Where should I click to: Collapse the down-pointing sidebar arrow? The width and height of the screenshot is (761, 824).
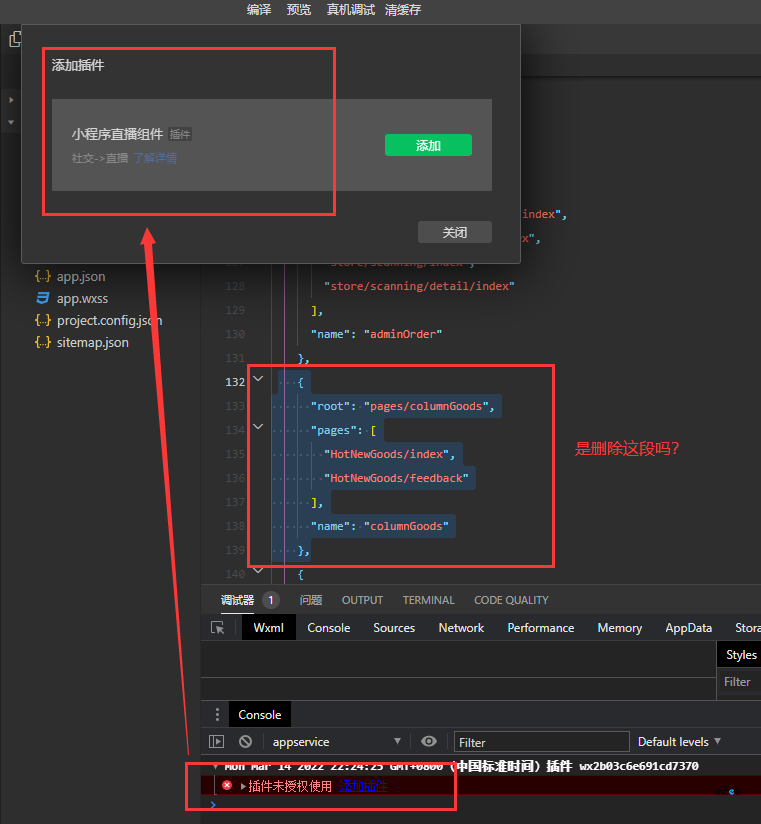pos(11,122)
